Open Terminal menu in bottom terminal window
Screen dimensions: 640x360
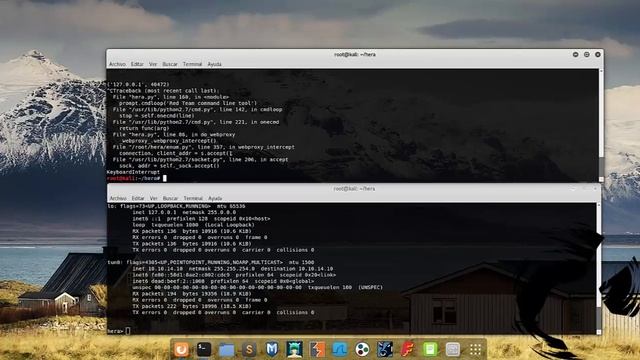pos(193,198)
